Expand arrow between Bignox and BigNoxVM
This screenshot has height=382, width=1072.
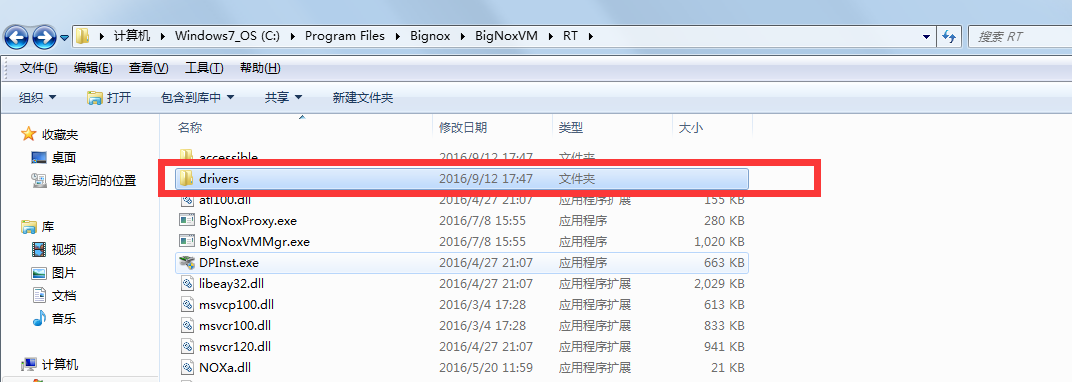tap(463, 36)
